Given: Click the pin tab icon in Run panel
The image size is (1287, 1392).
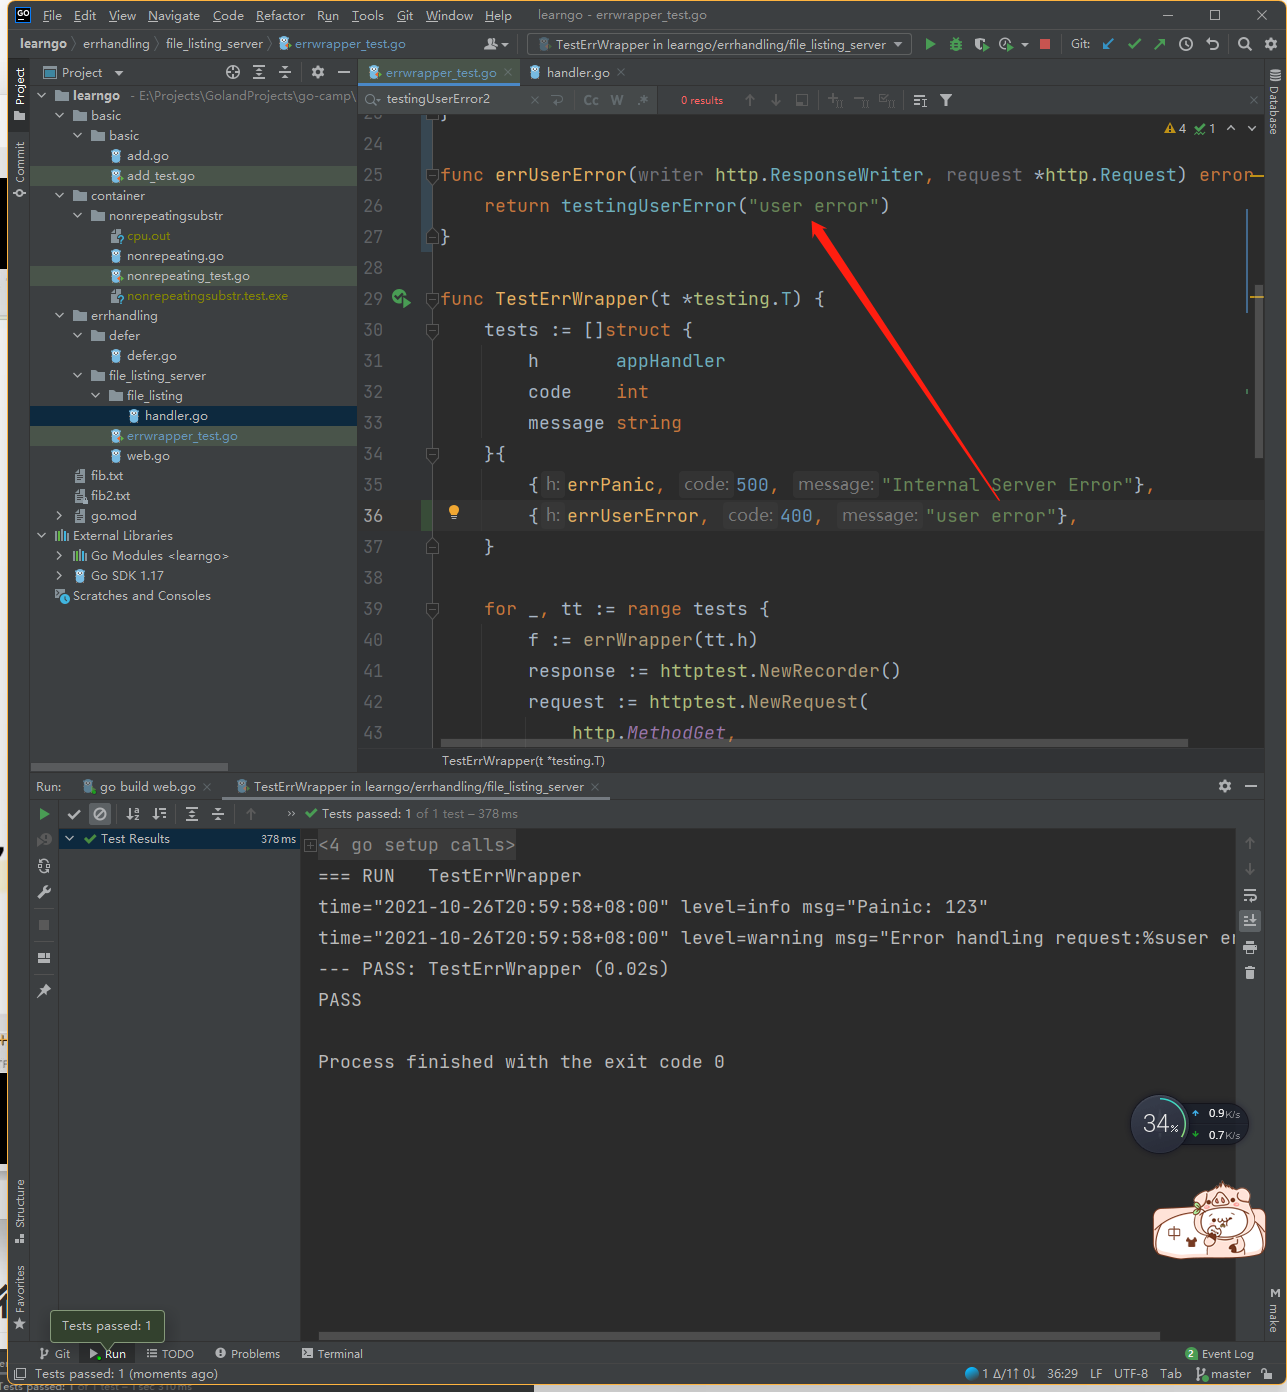Looking at the screenshot, I should pyautogui.click(x=44, y=991).
